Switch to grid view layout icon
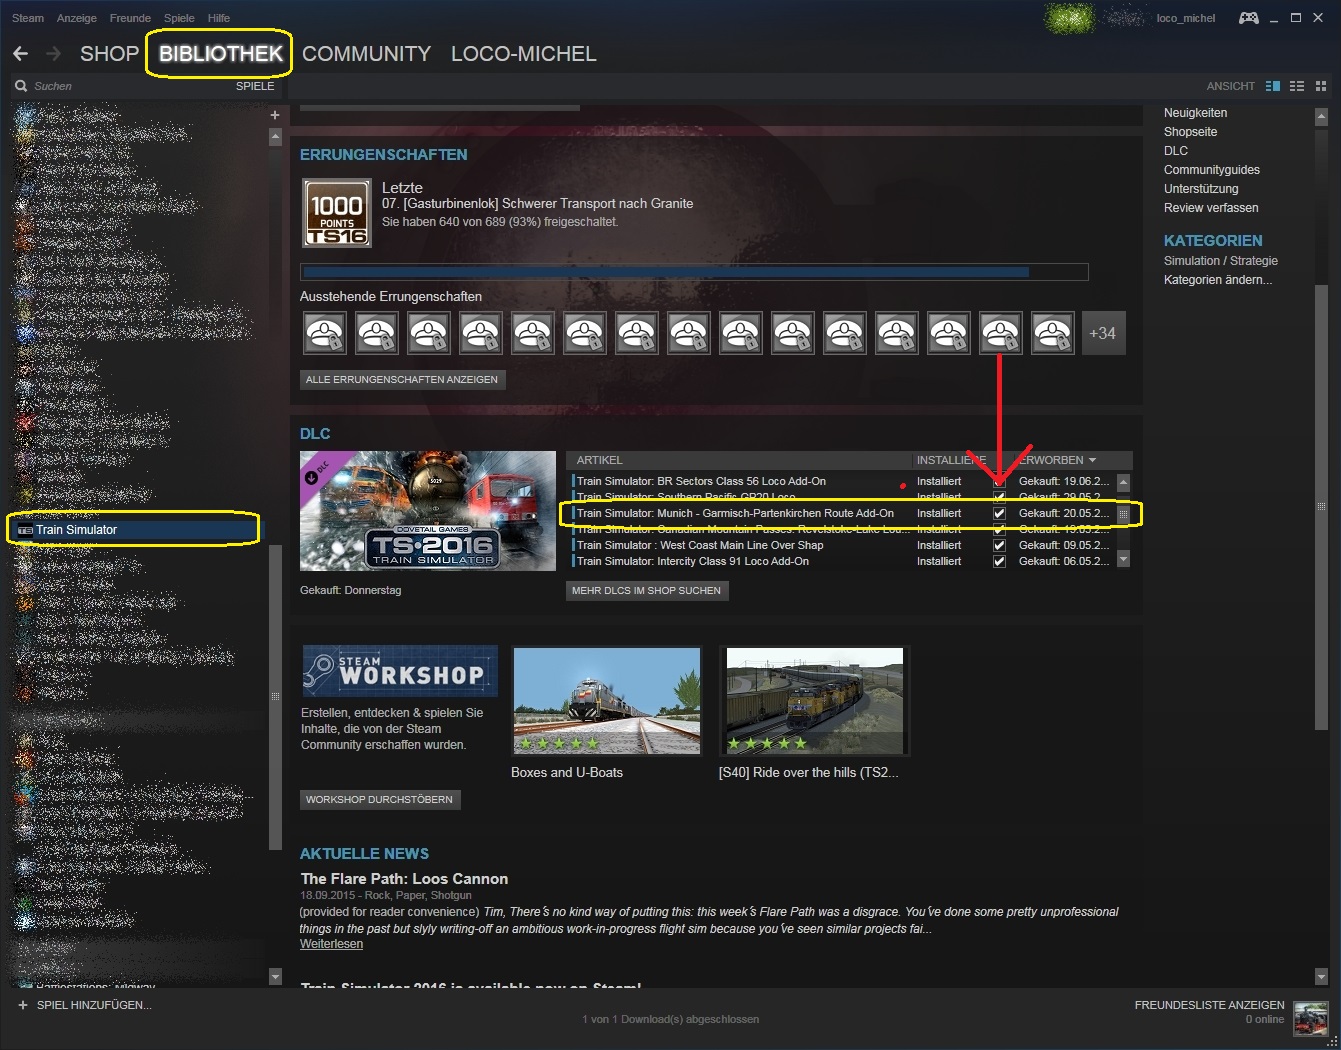The height and width of the screenshot is (1050, 1341). click(x=1321, y=86)
